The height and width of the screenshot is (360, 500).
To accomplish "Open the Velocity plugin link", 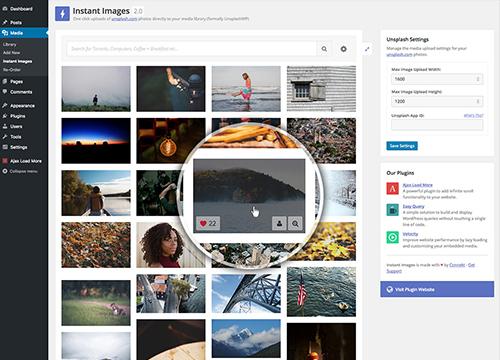I will tap(410, 234).
